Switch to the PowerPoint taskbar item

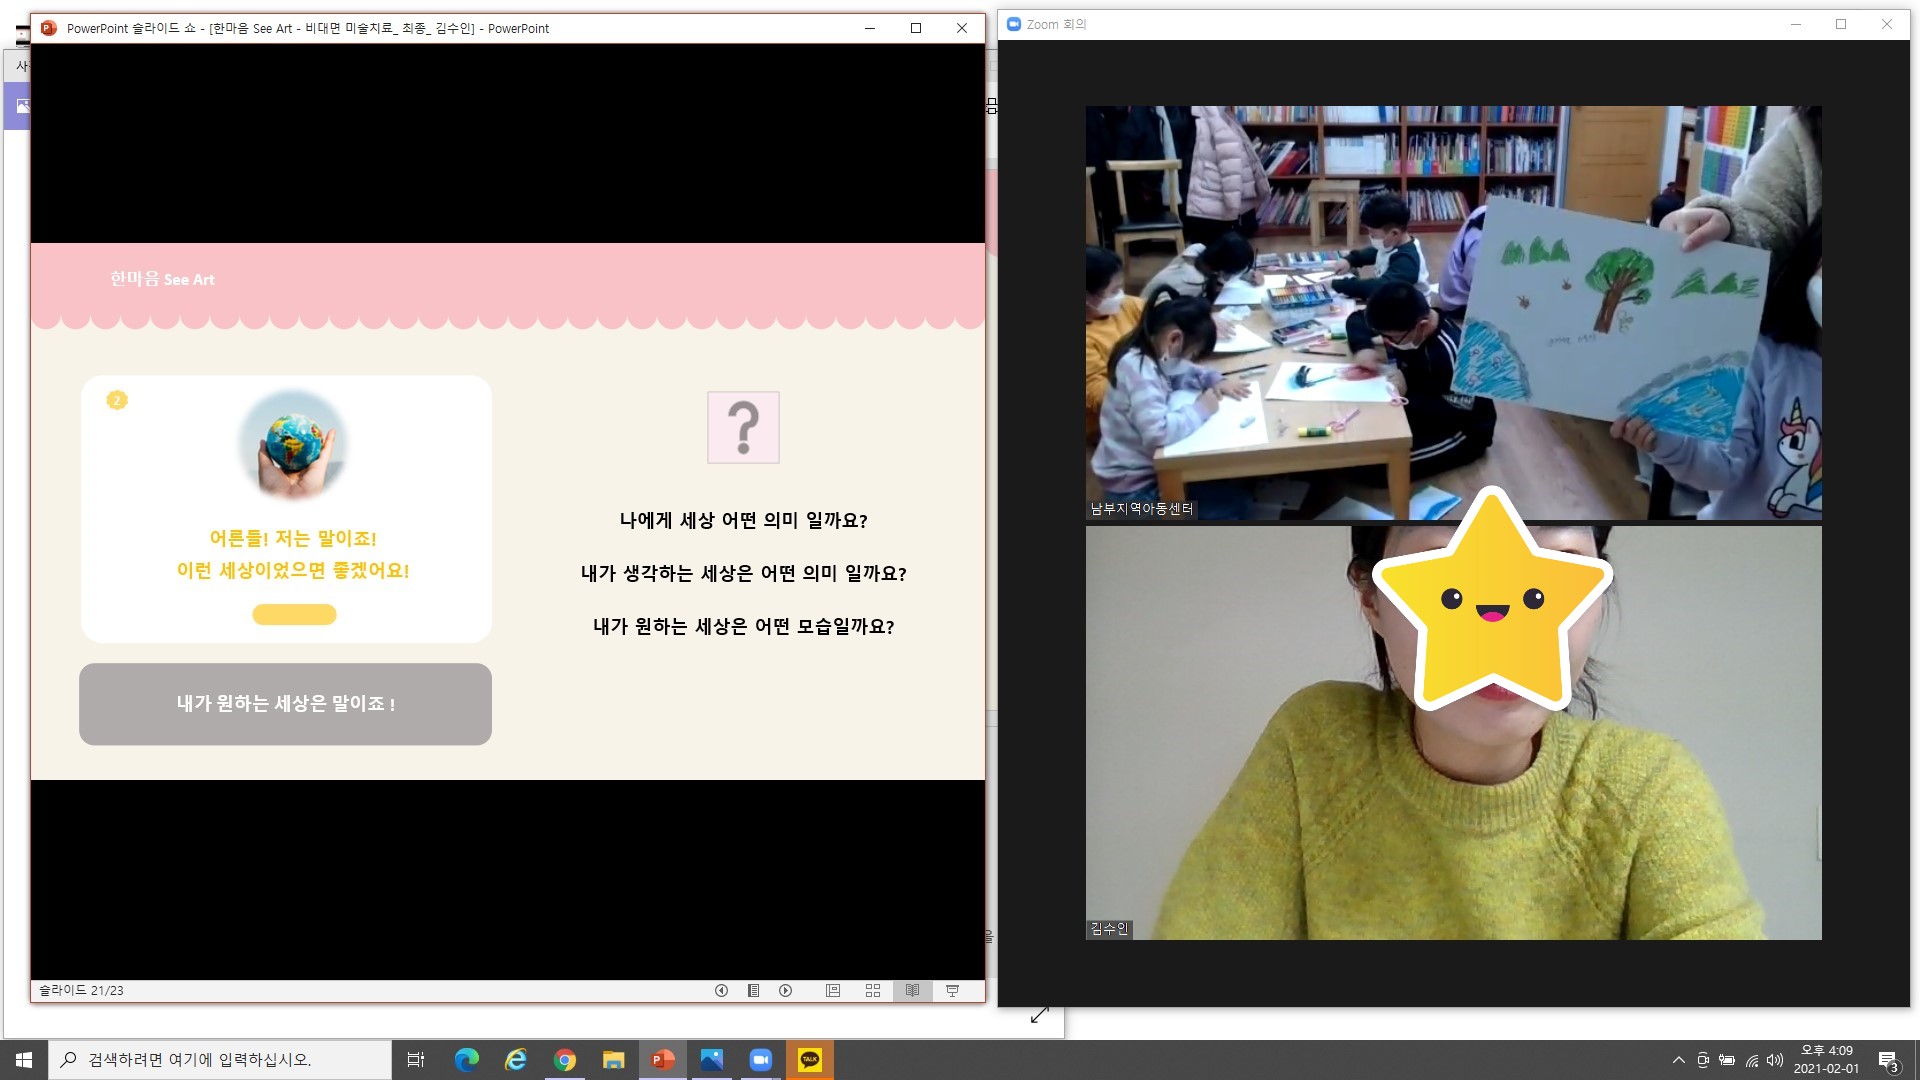(663, 1060)
